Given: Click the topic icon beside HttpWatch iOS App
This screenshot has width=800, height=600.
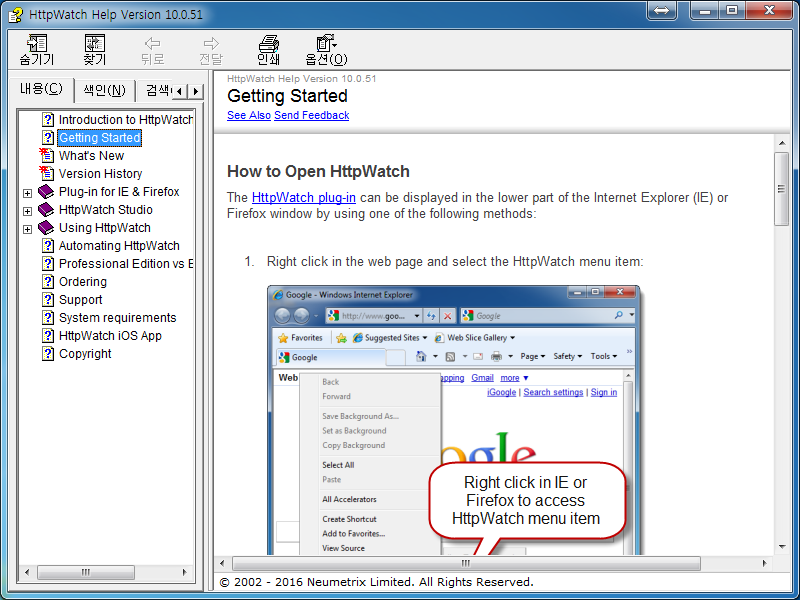Looking at the screenshot, I should 47,336.
